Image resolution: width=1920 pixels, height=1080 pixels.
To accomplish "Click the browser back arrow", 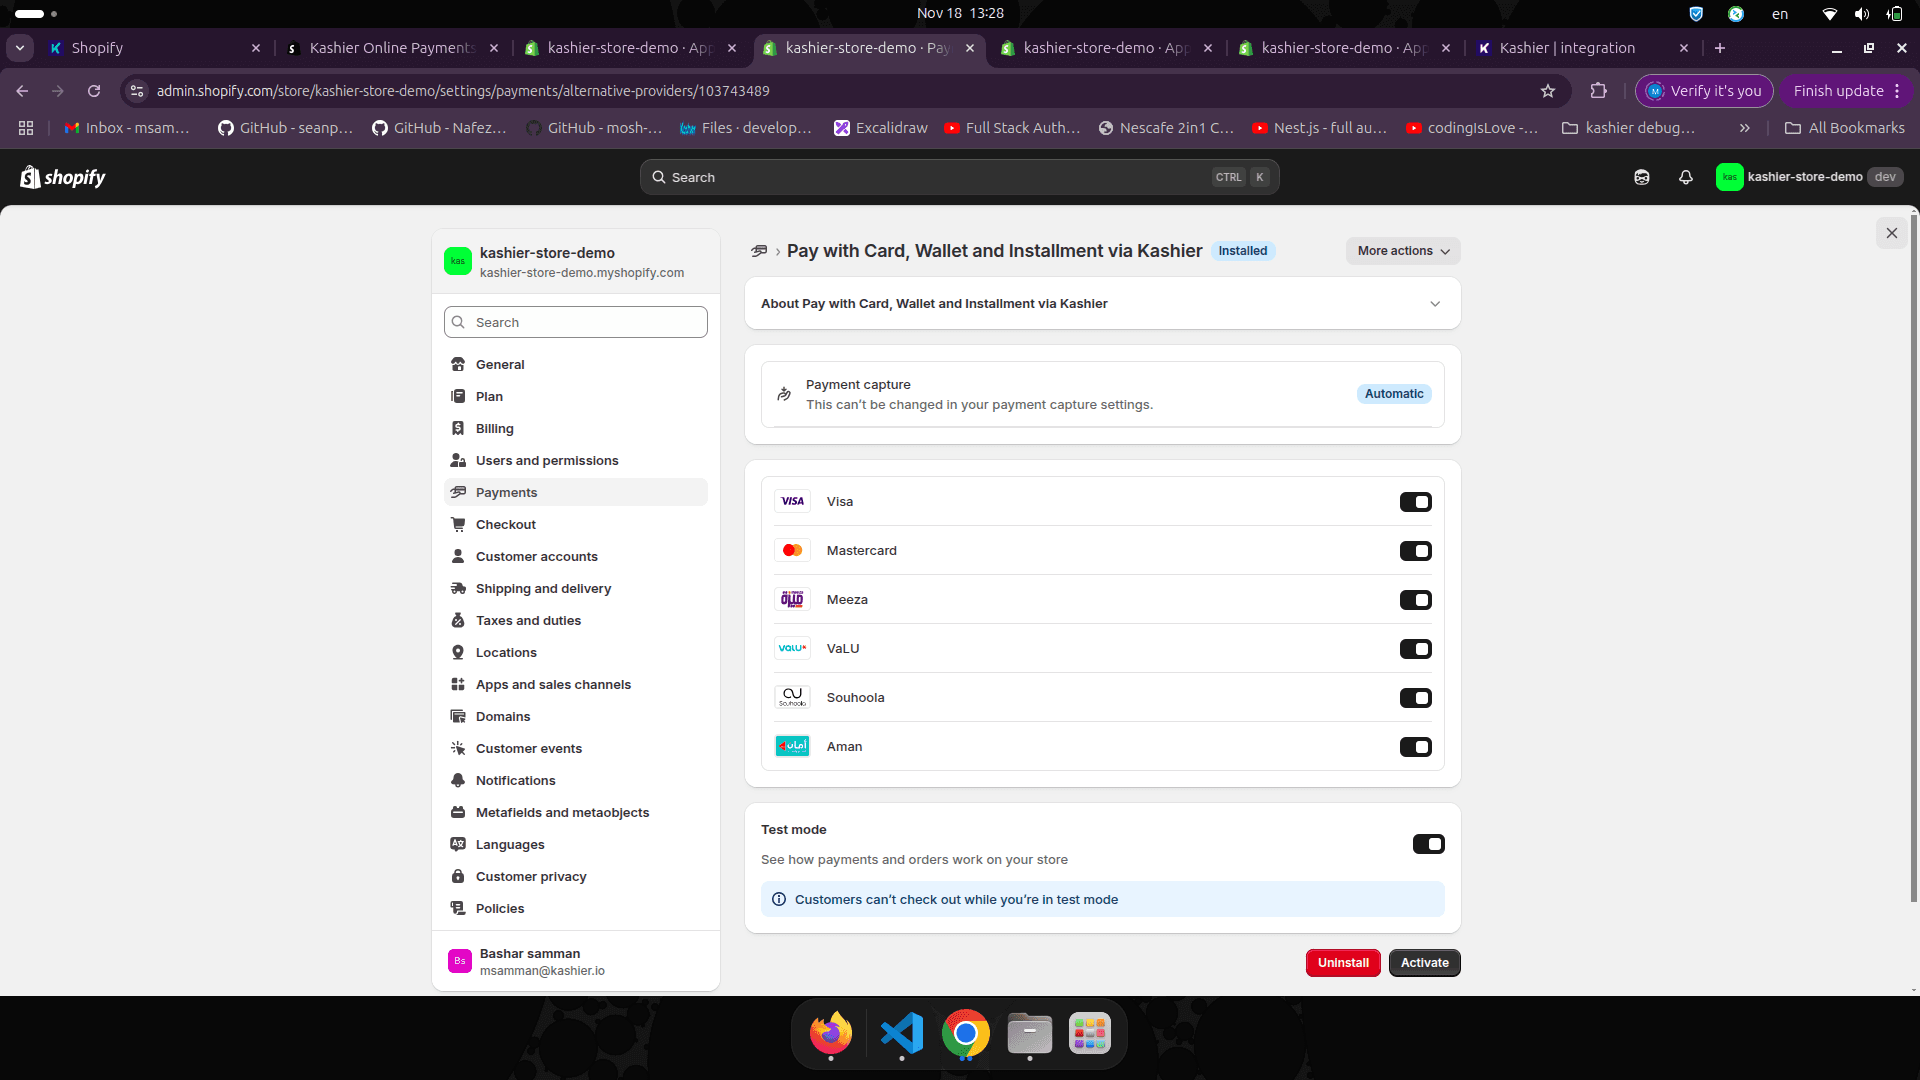I will pos(22,91).
